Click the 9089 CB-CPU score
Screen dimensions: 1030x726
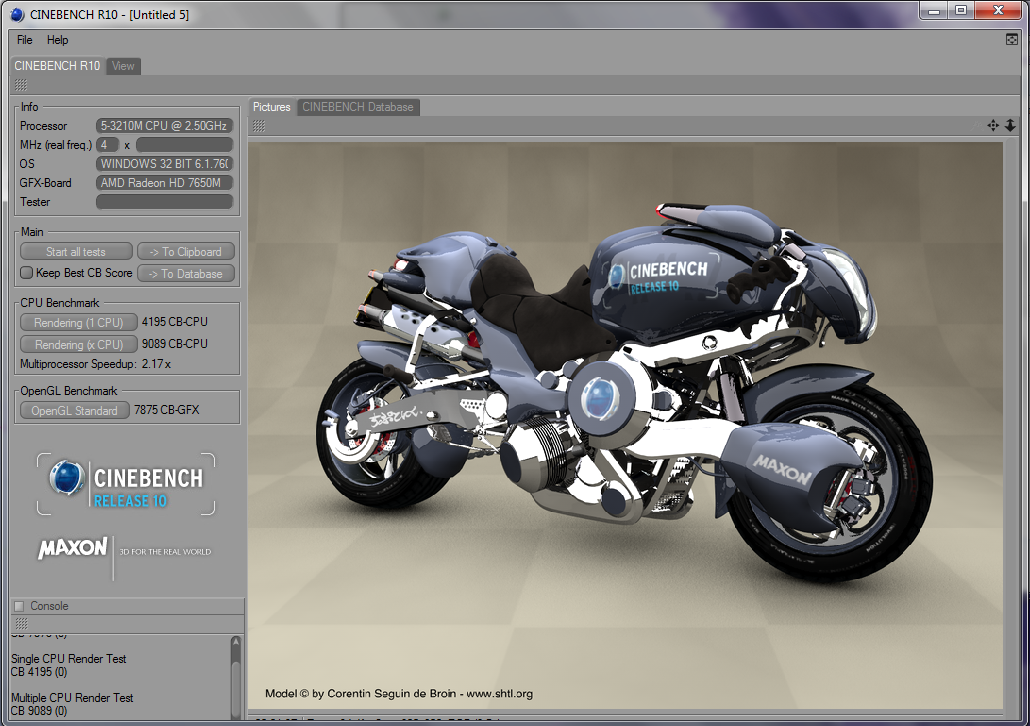click(175, 344)
